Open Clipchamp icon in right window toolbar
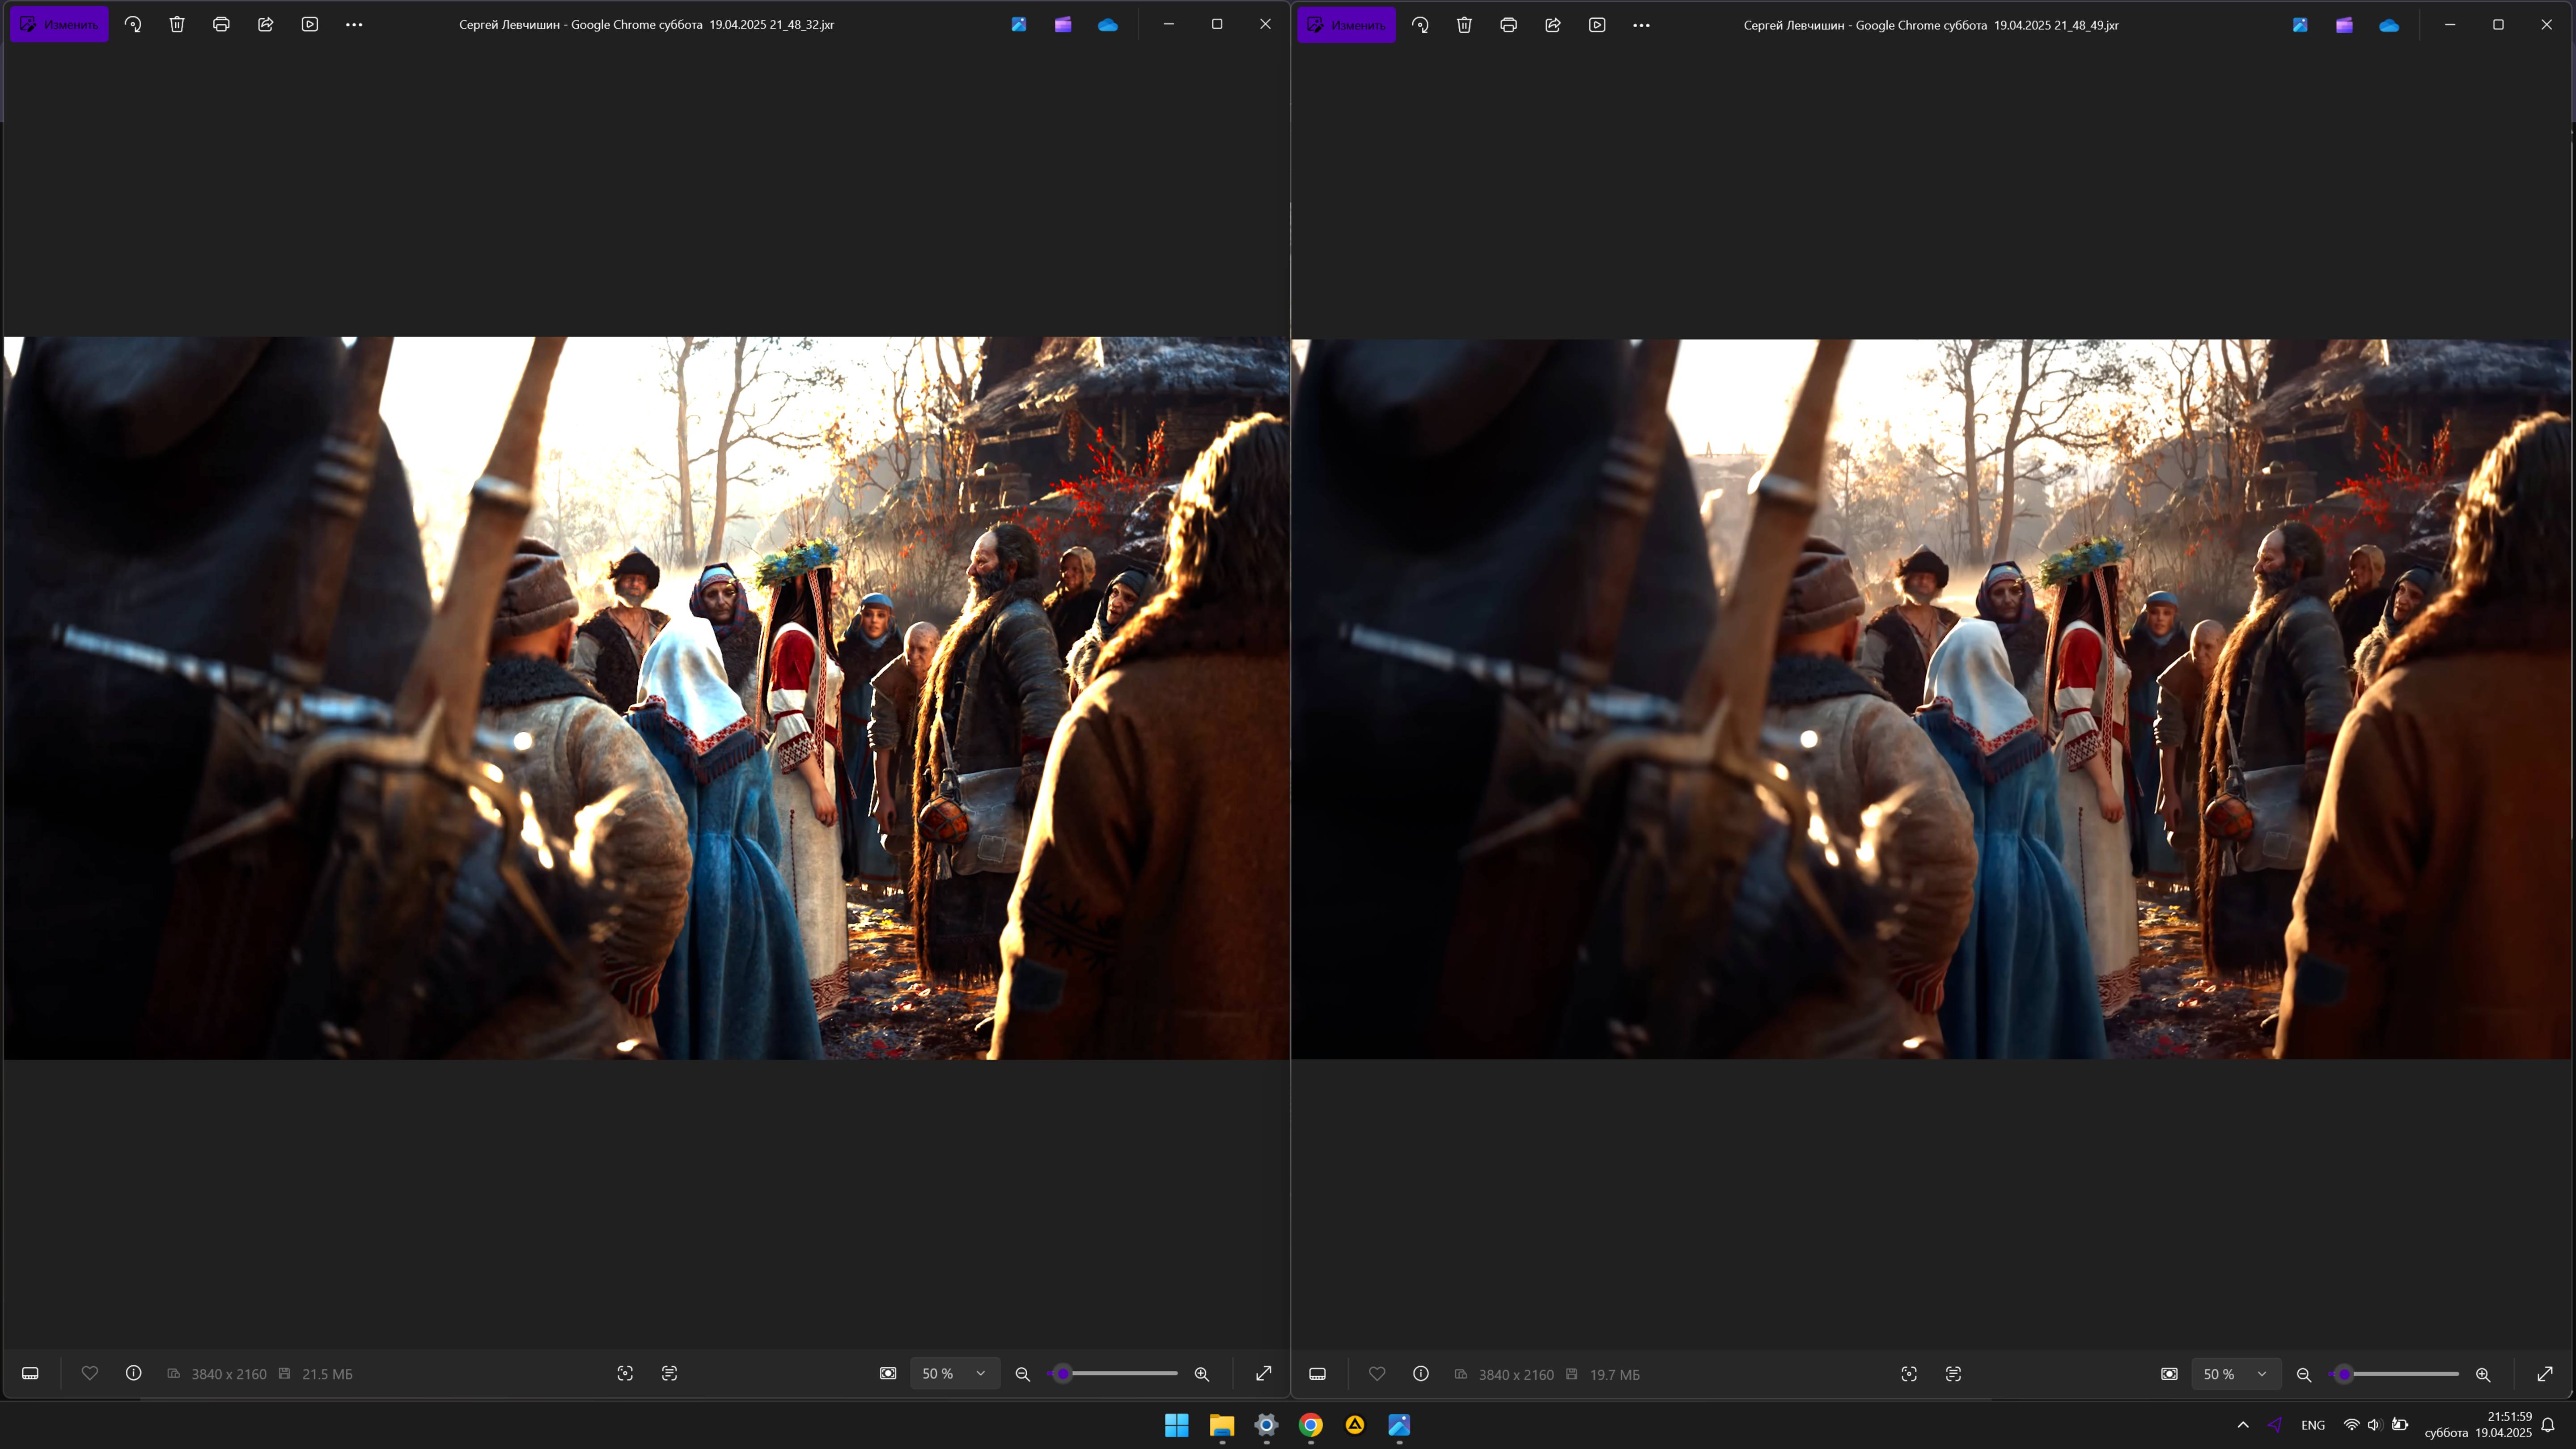The width and height of the screenshot is (2576, 1449). (x=2344, y=25)
